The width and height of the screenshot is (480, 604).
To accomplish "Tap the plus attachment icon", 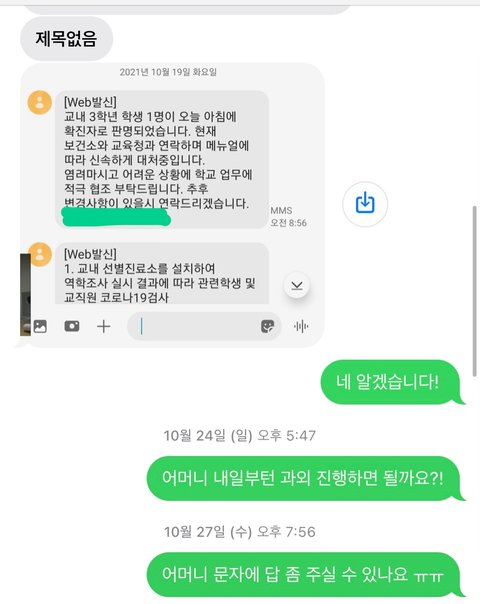I will pos(104,327).
